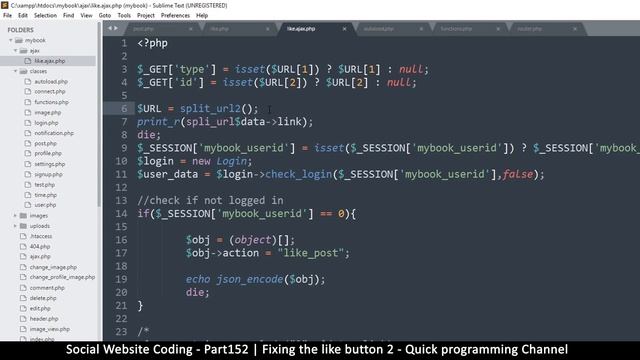Viewport: 640px width, 360px height.
Task: Click check_login on line 11
Action: pyautogui.click(x=298, y=174)
